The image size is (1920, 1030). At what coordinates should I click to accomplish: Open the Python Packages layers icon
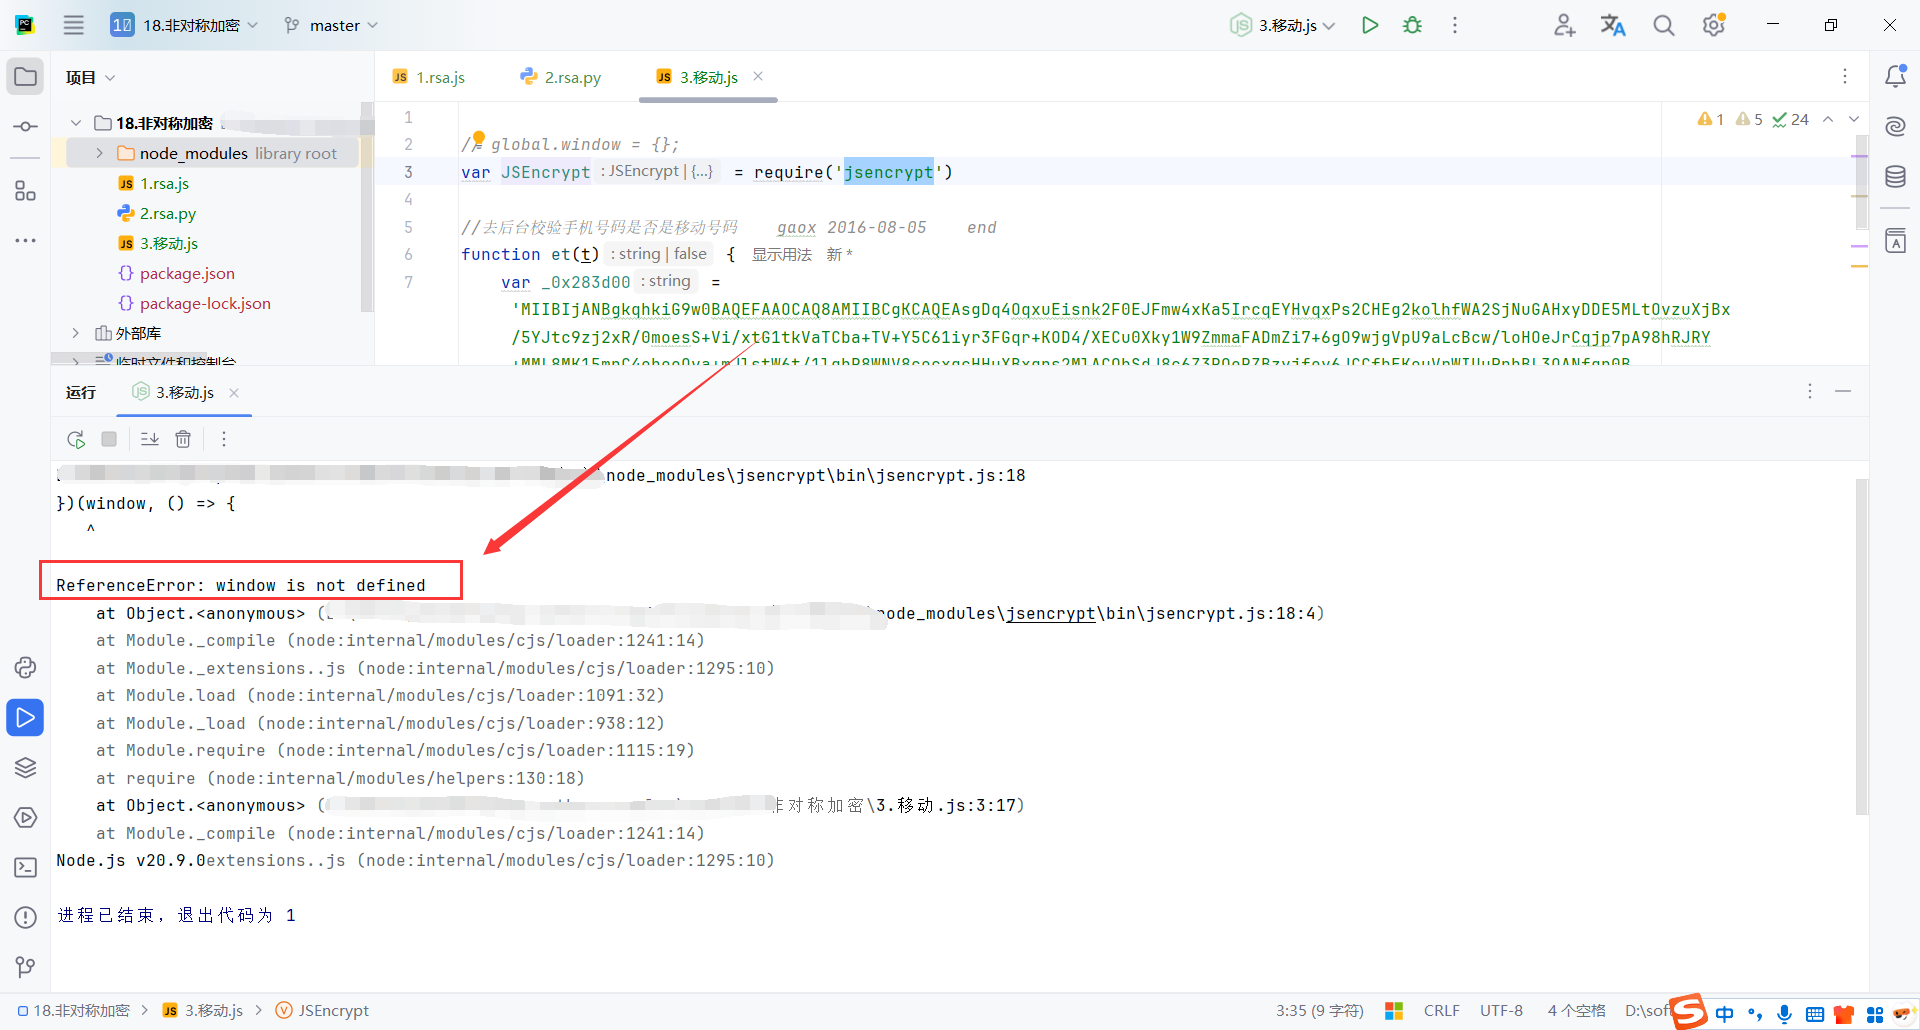(x=25, y=767)
